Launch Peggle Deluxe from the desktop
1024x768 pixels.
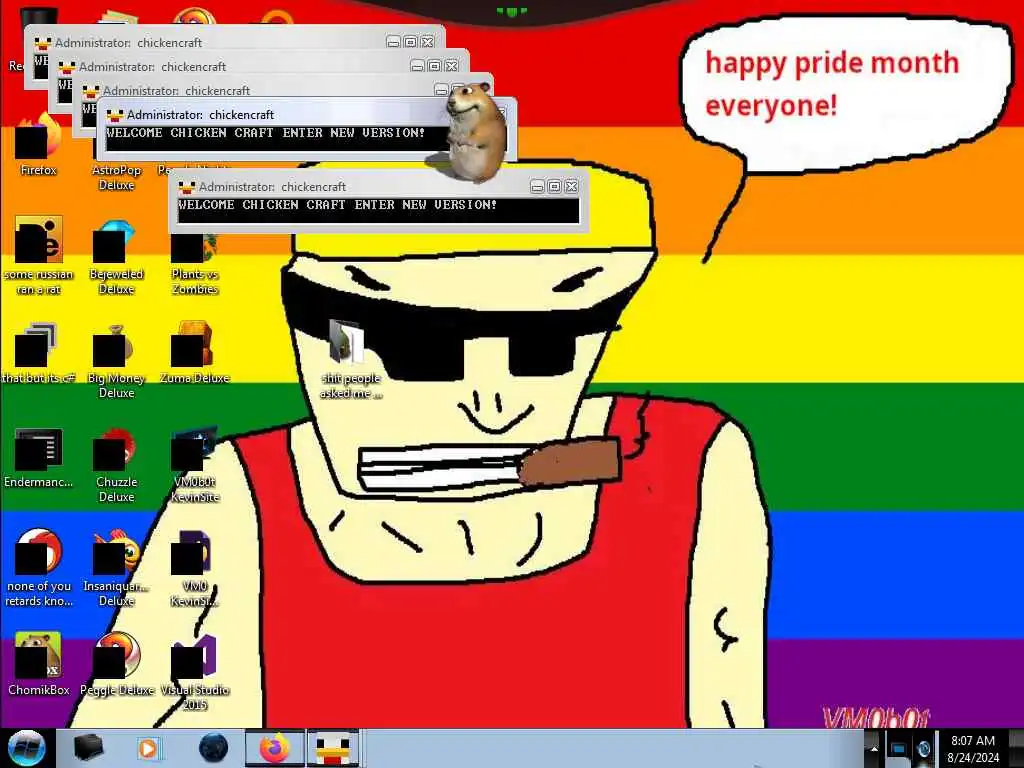point(116,664)
